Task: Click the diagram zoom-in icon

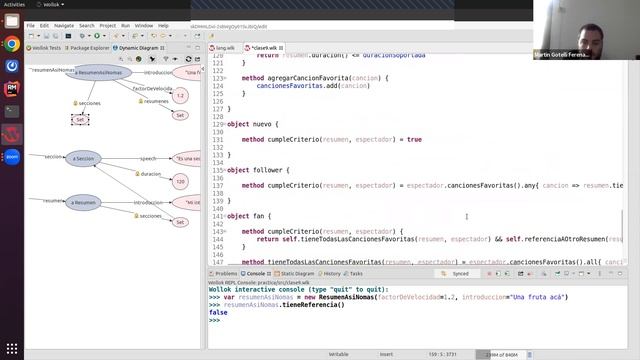Action: pos(121,59)
